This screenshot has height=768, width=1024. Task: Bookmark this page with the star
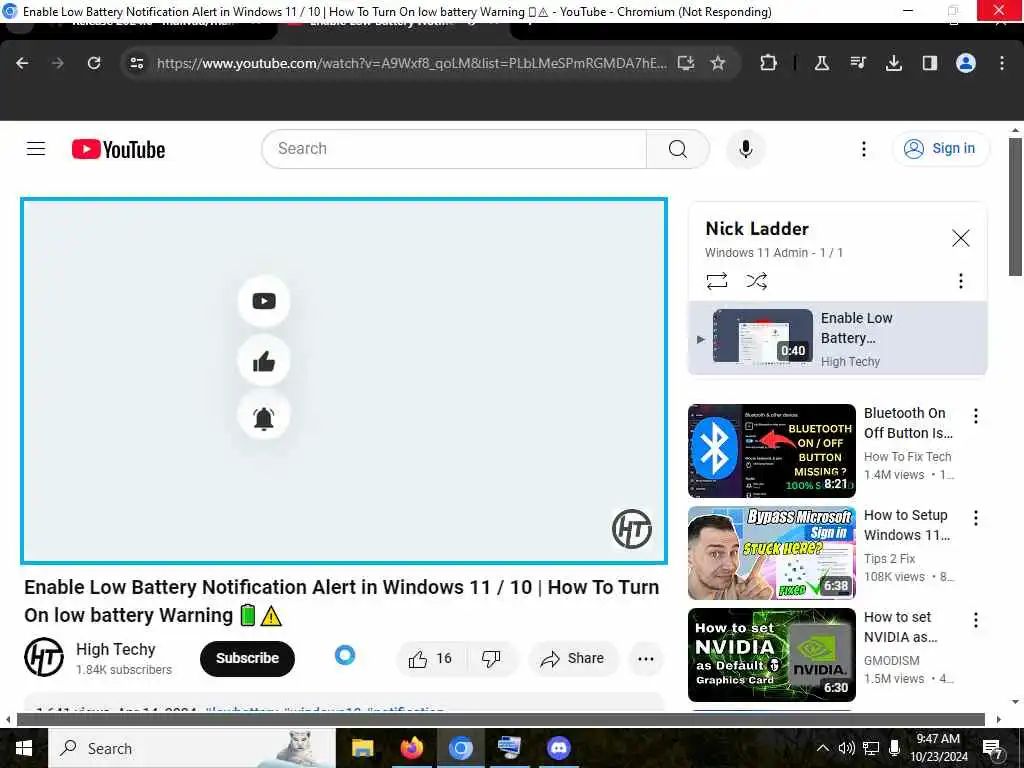(718, 63)
